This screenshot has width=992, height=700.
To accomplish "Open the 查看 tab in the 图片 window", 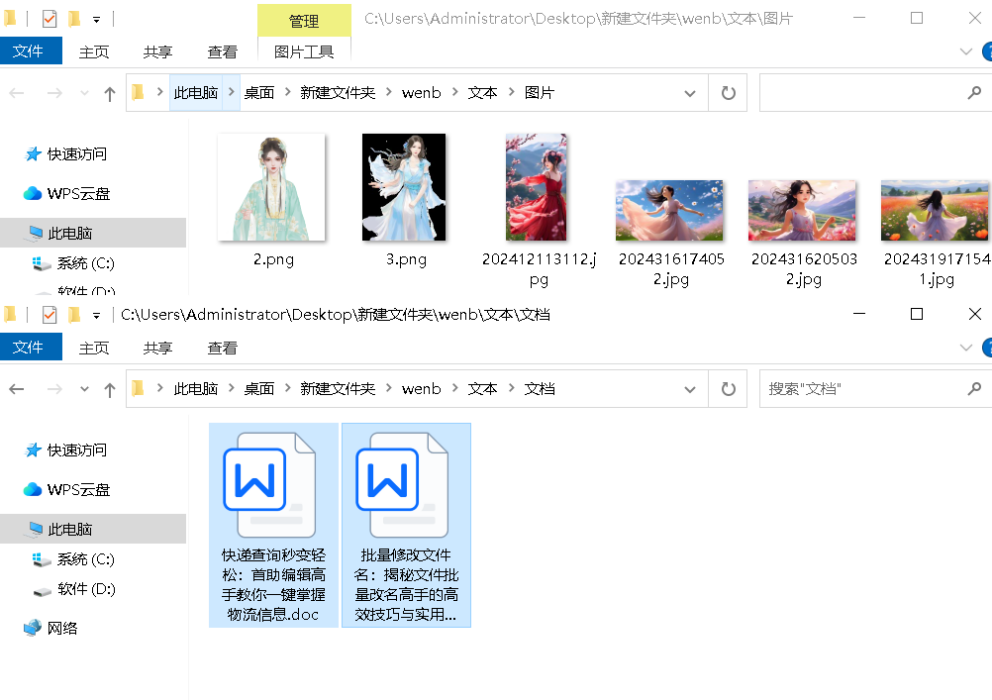I will coord(222,52).
